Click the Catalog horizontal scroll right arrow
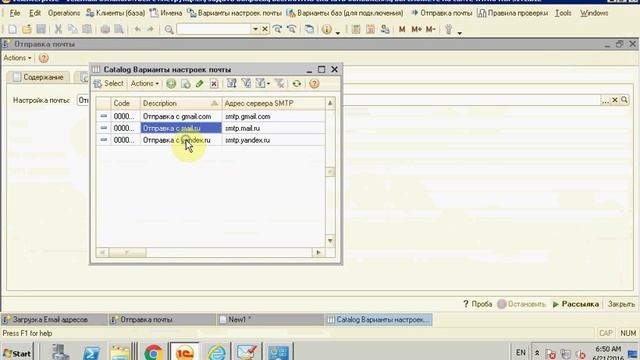Screen dimensions: 640x360 tap(318, 253)
